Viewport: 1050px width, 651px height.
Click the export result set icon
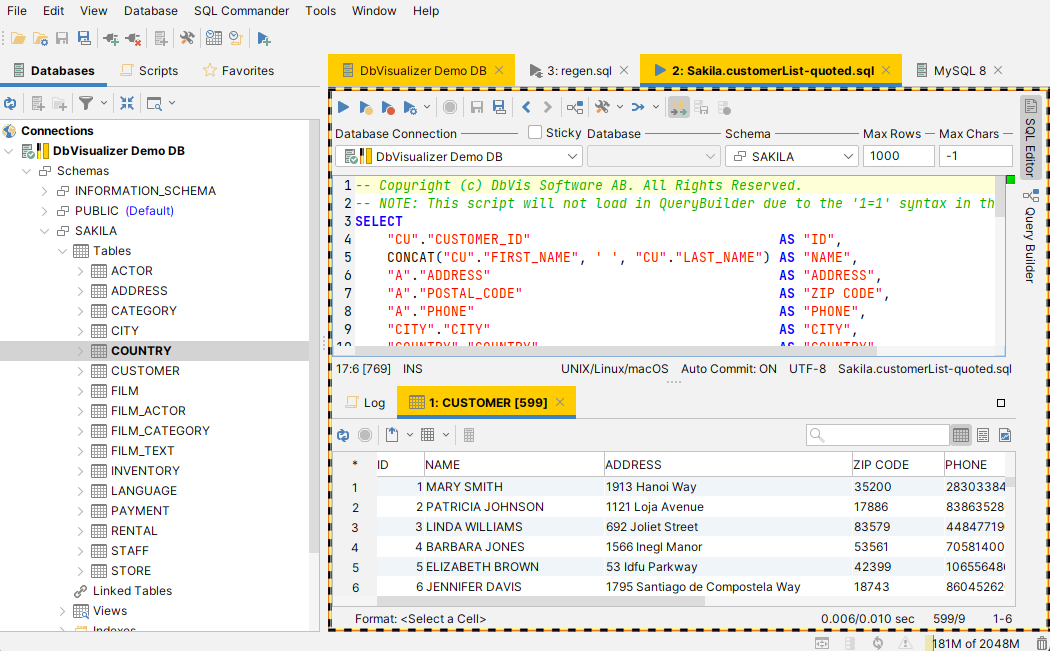392,435
